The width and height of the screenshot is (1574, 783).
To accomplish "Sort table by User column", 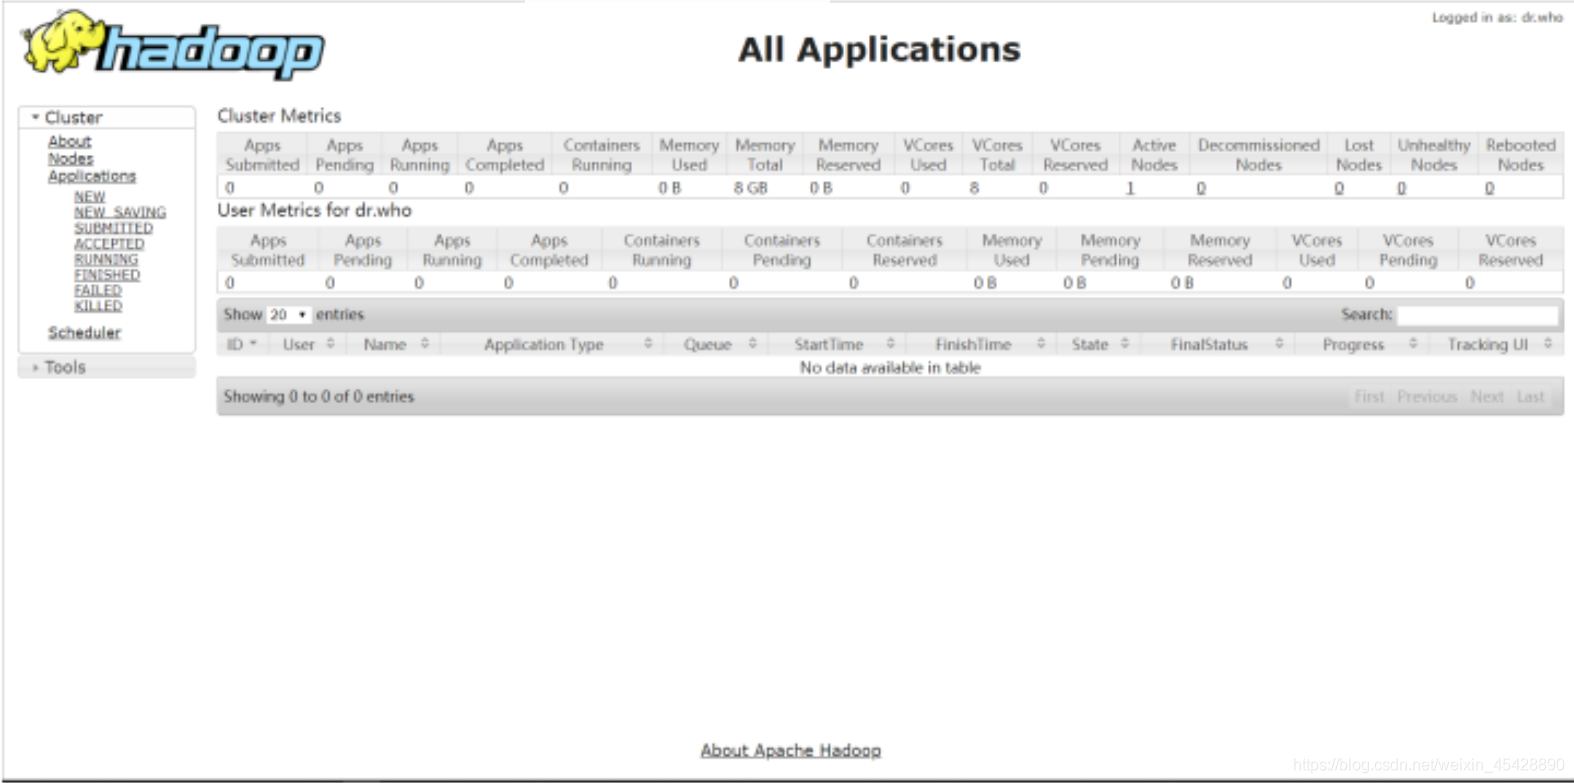I will click(x=307, y=344).
